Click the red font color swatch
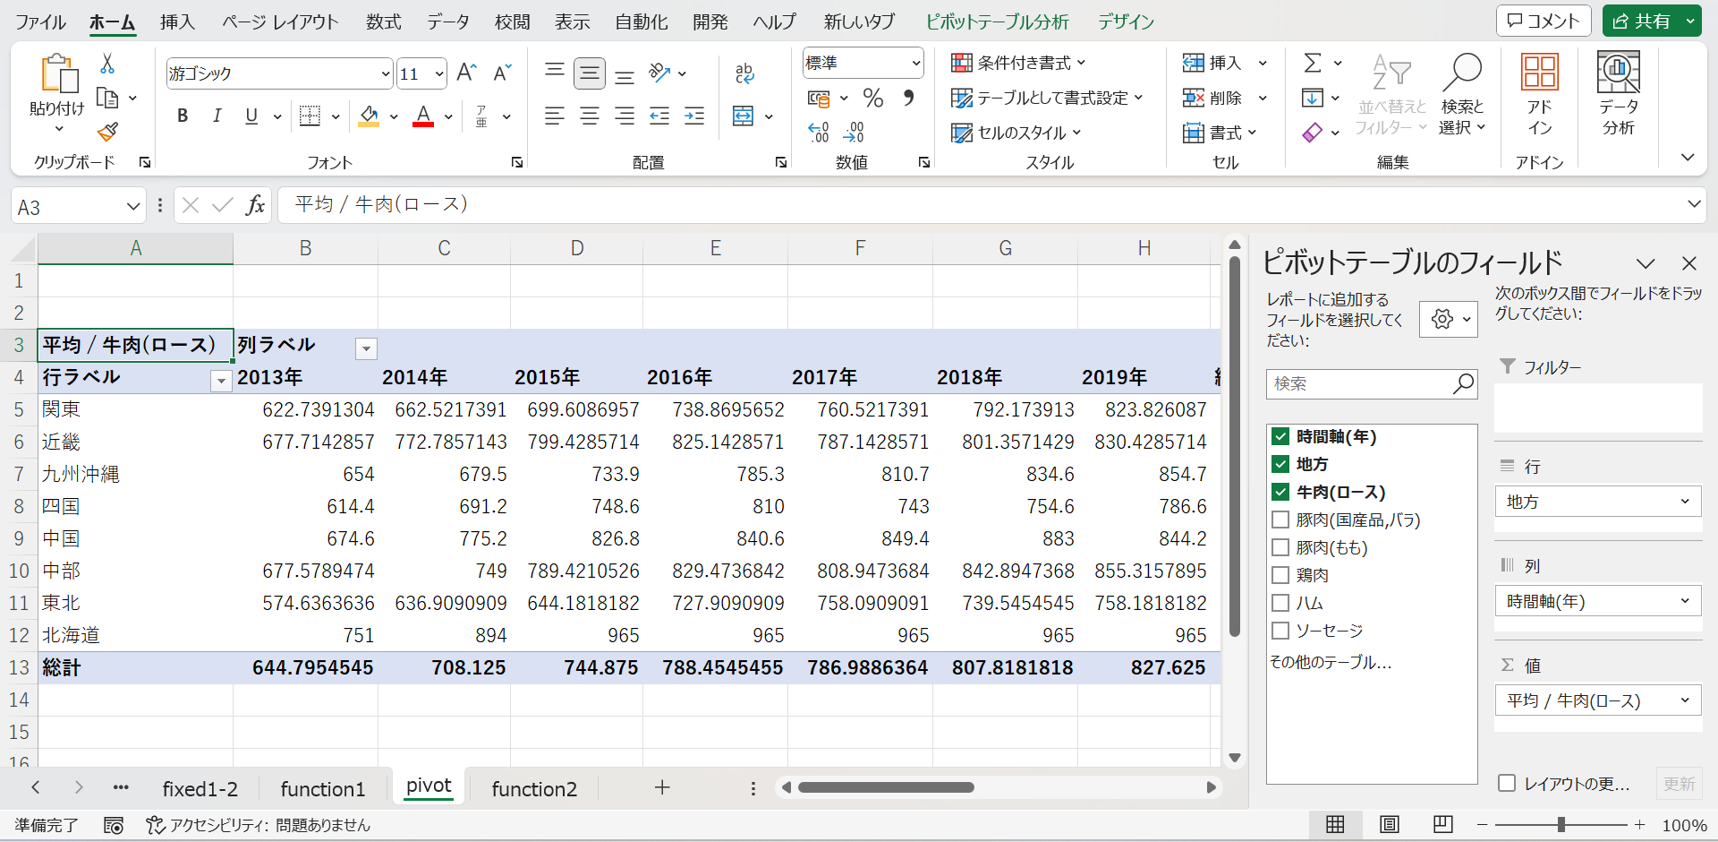 click(x=423, y=116)
